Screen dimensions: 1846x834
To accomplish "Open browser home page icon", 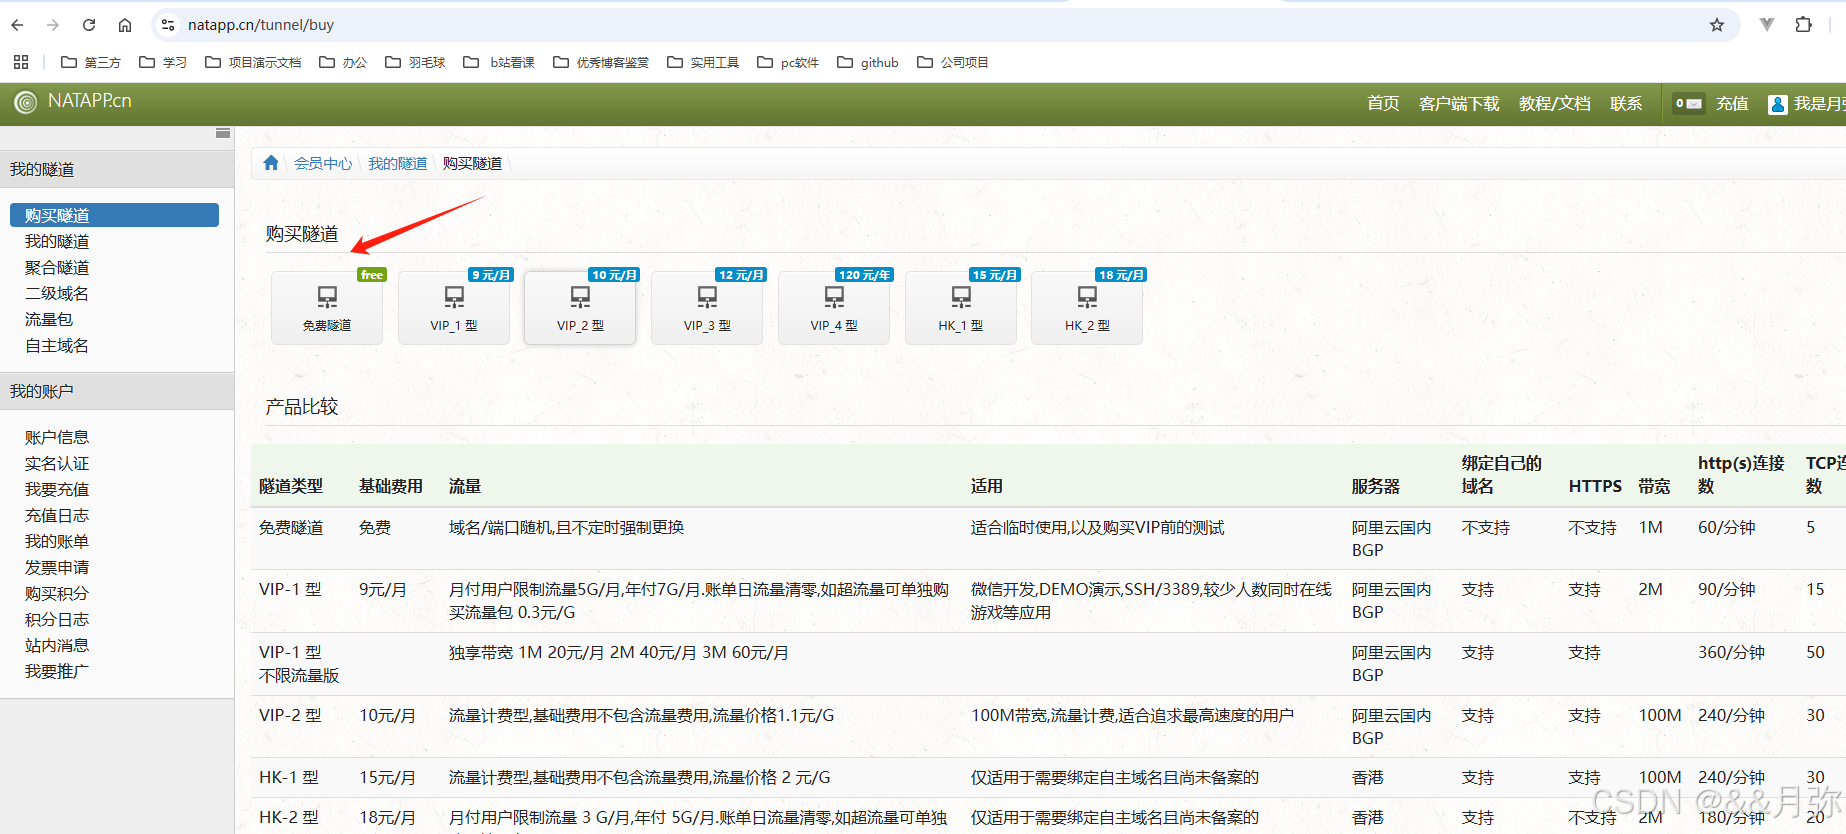I will pyautogui.click(x=125, y=25).
